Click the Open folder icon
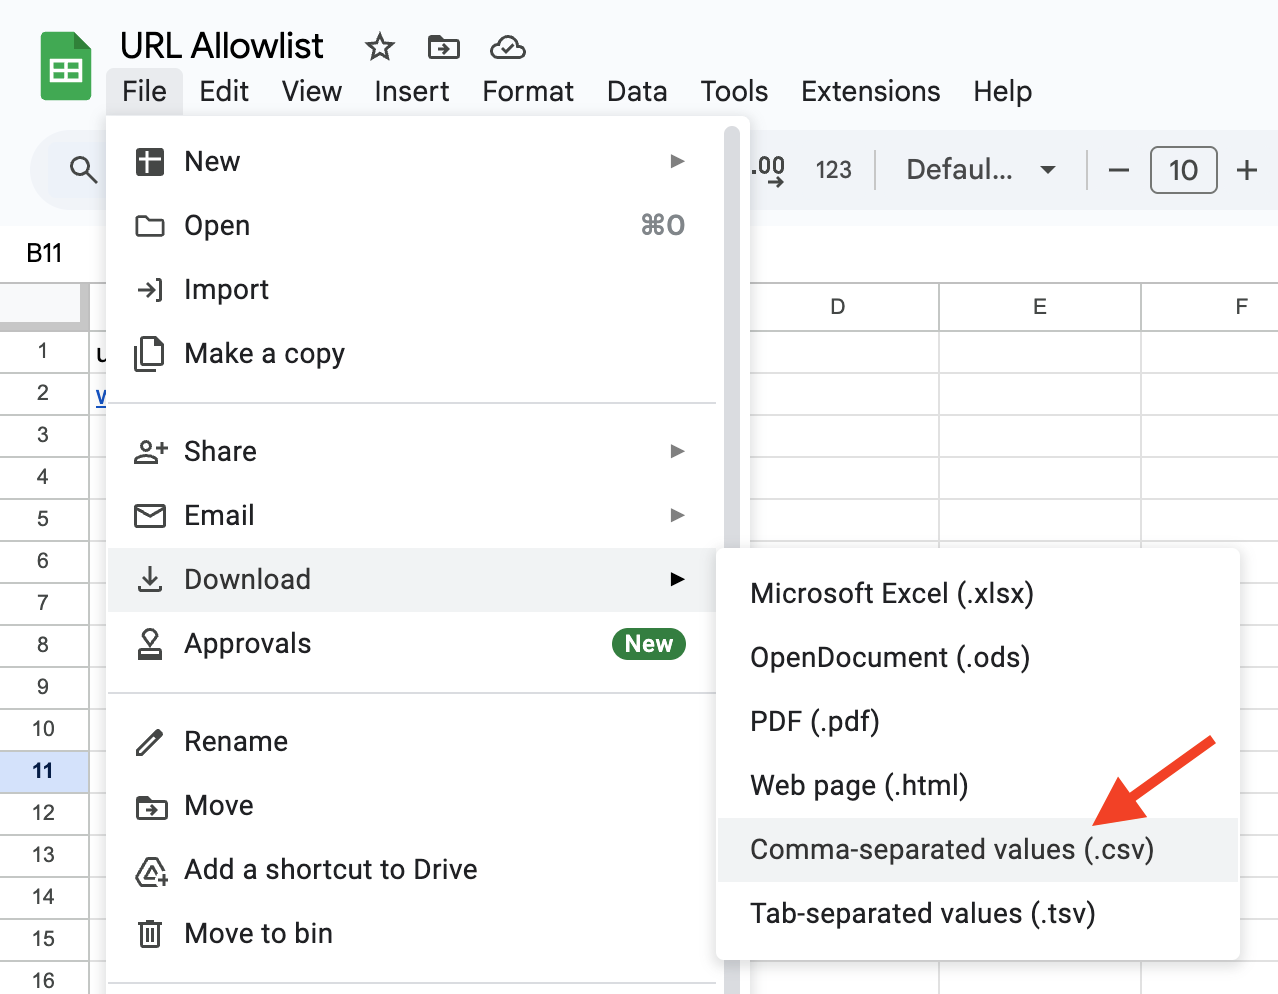1278x994 pixels. (x=150, y=226)
